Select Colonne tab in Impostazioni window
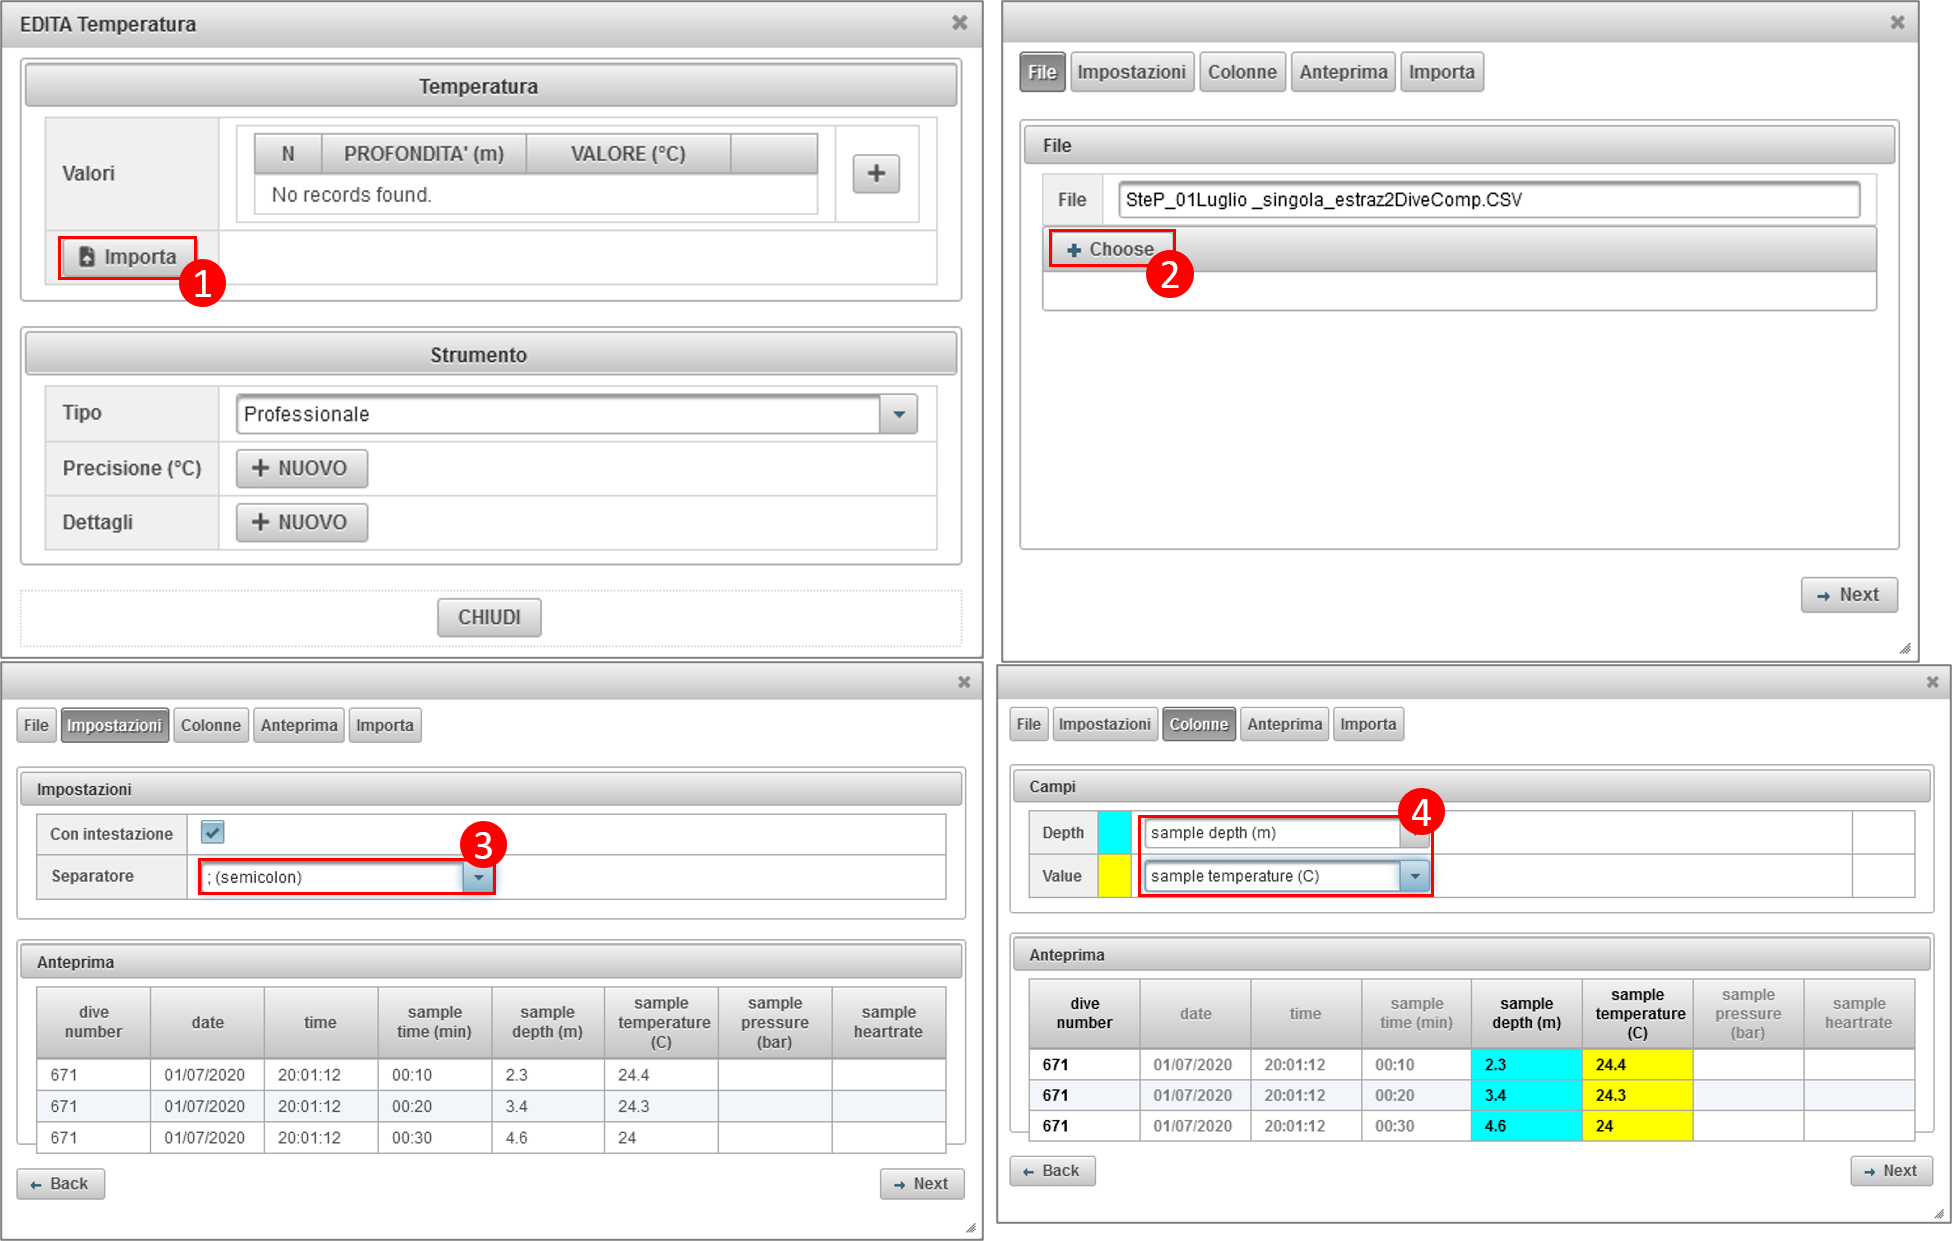This screenshot has width=1952, height=1241. point(210,725)
